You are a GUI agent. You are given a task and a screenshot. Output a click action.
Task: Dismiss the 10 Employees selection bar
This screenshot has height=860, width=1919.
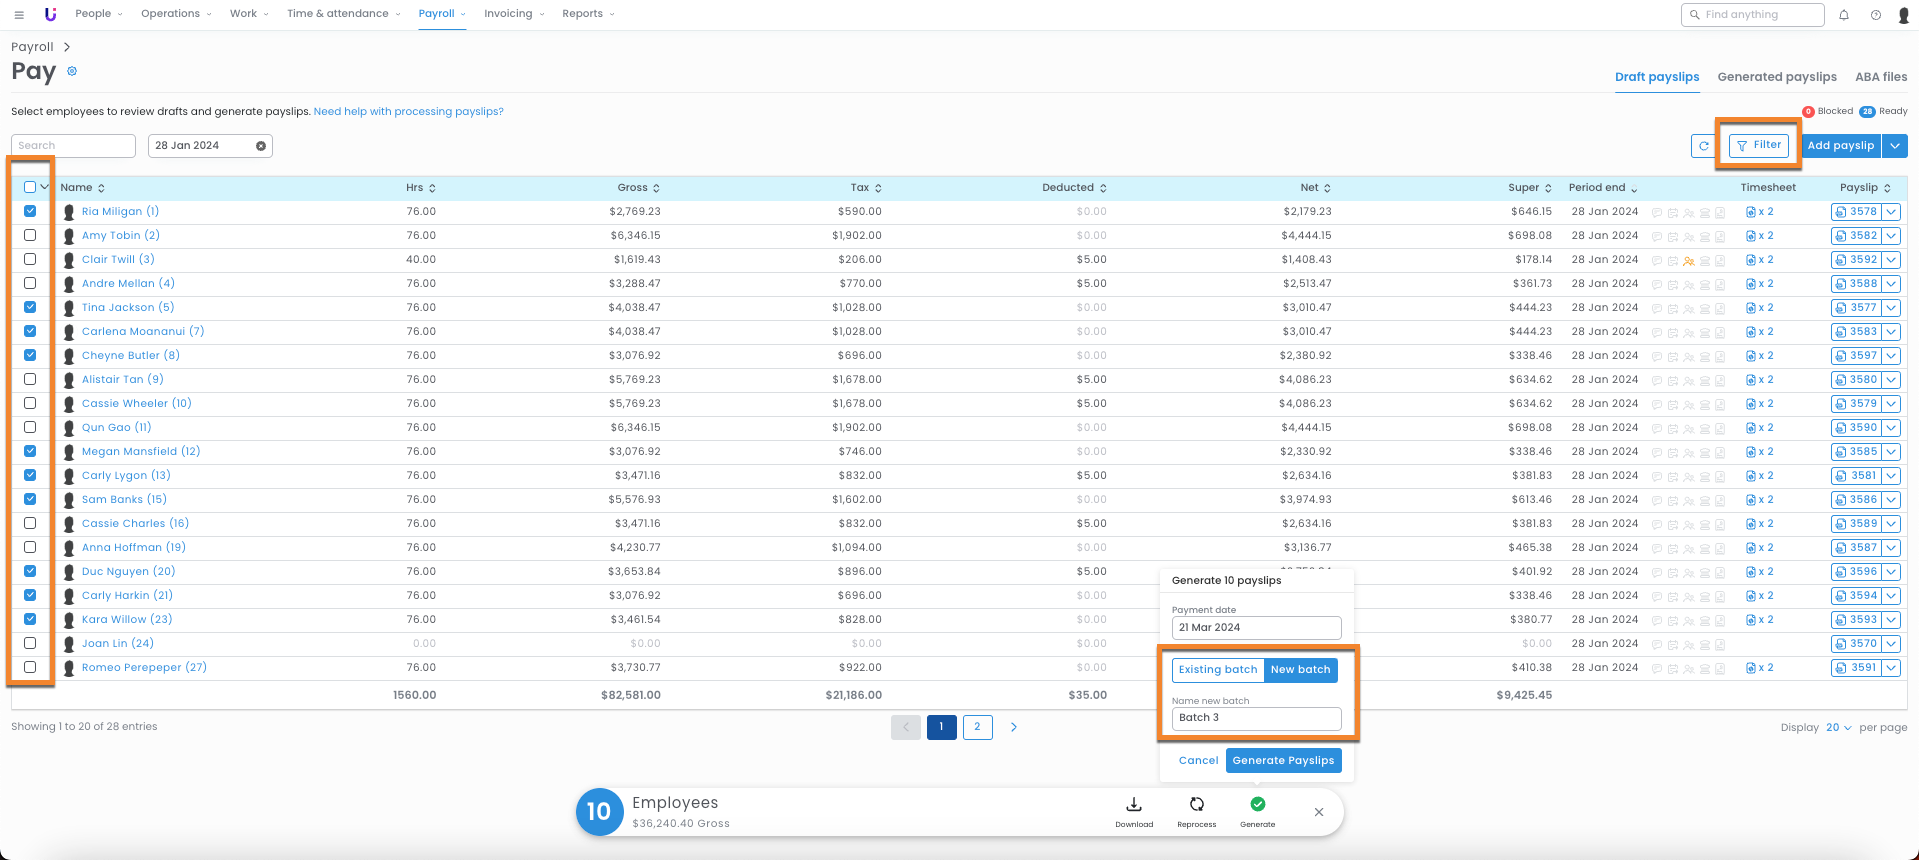(x=1319, y=812)
